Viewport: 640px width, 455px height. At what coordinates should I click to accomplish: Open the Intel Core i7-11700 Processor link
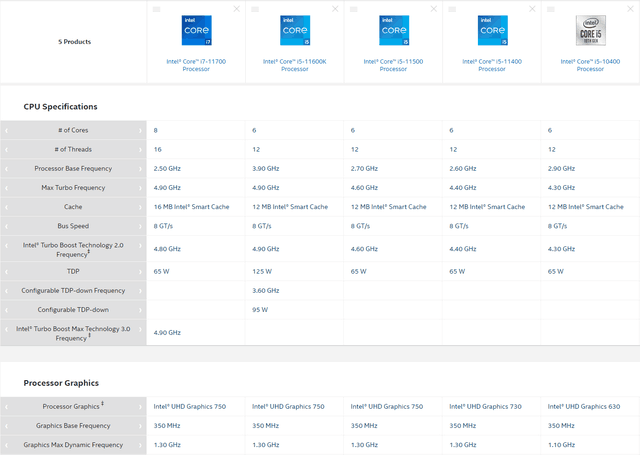coord(196,65)
